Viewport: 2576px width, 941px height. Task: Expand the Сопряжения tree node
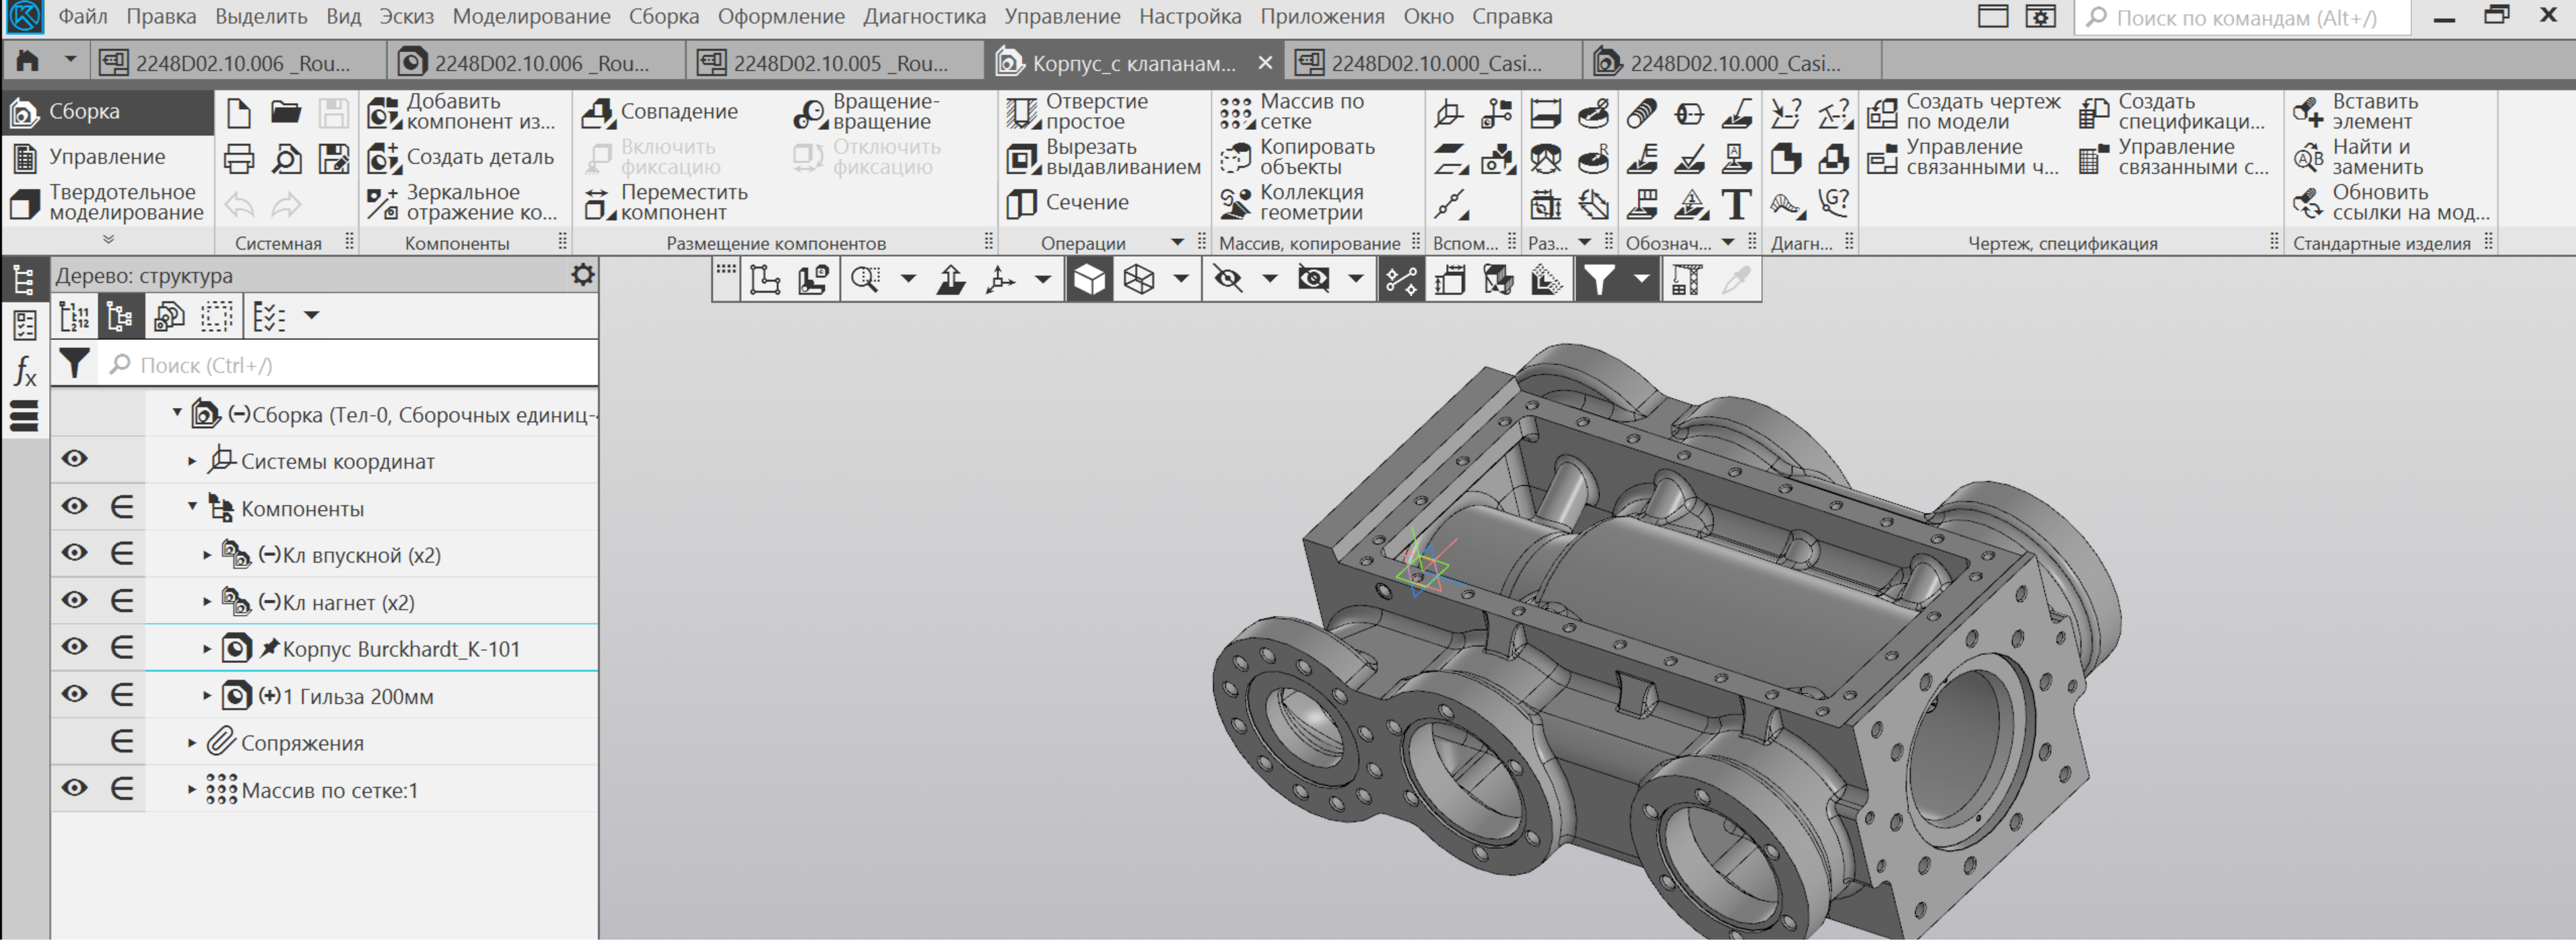(192, 743)
